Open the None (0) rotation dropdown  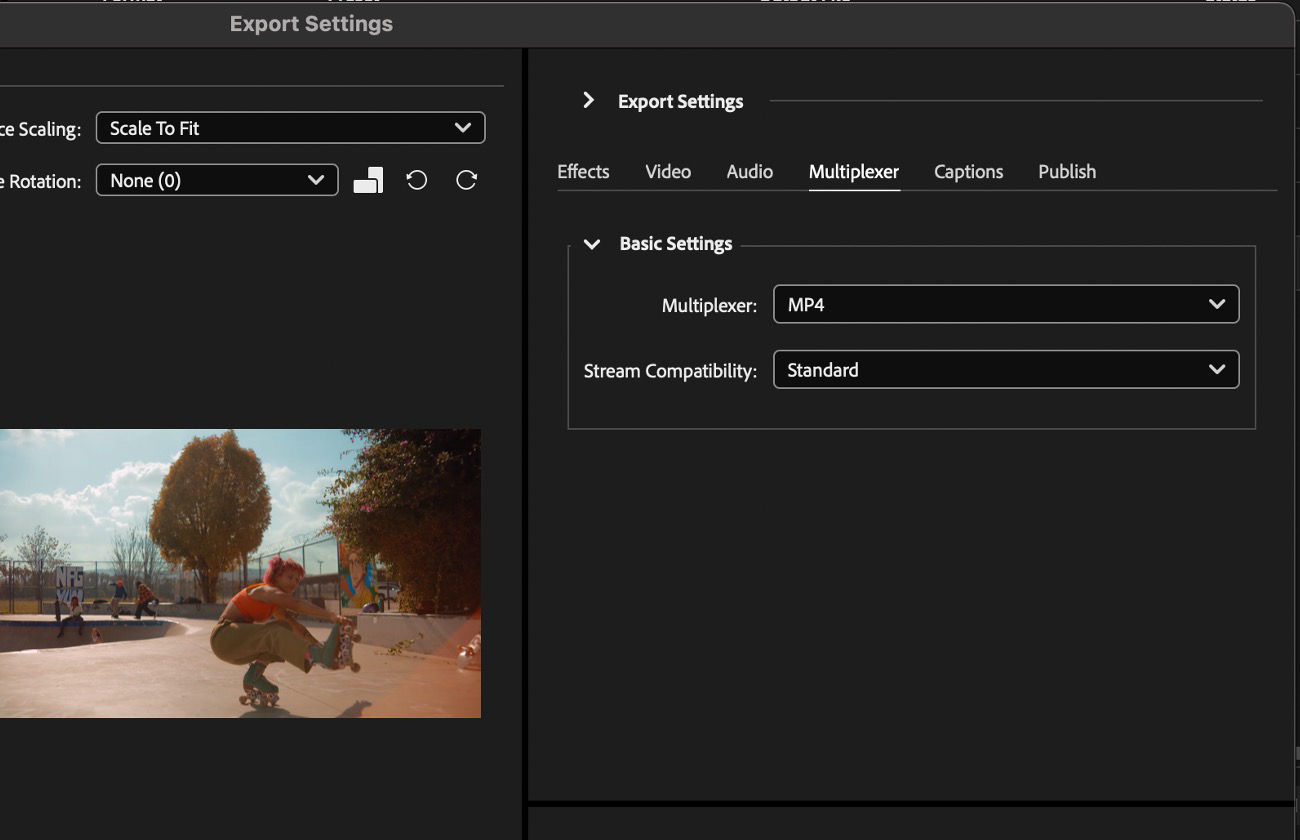[x=217, y=181]
